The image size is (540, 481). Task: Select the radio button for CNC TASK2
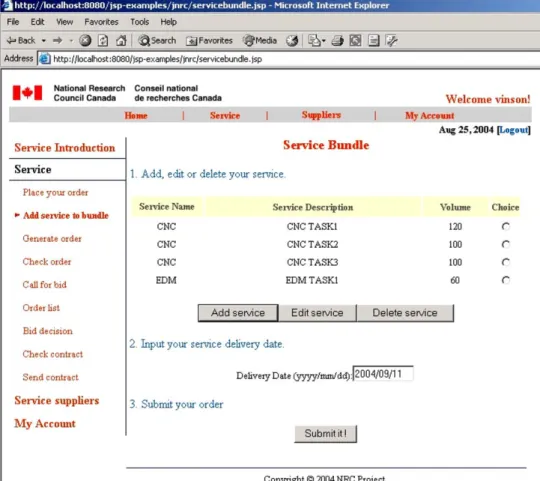tap(506, 244)
